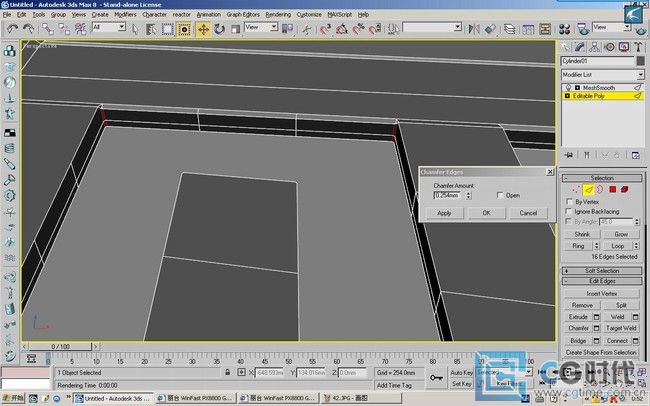
Task: Click the Use Pivot Point Center icon
Action: click(x=287, y=29)
